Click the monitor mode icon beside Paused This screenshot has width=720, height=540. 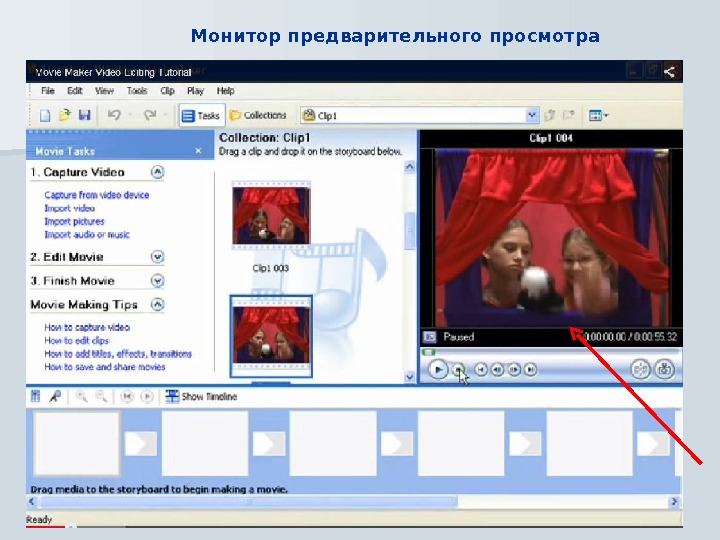click(429, 337)
